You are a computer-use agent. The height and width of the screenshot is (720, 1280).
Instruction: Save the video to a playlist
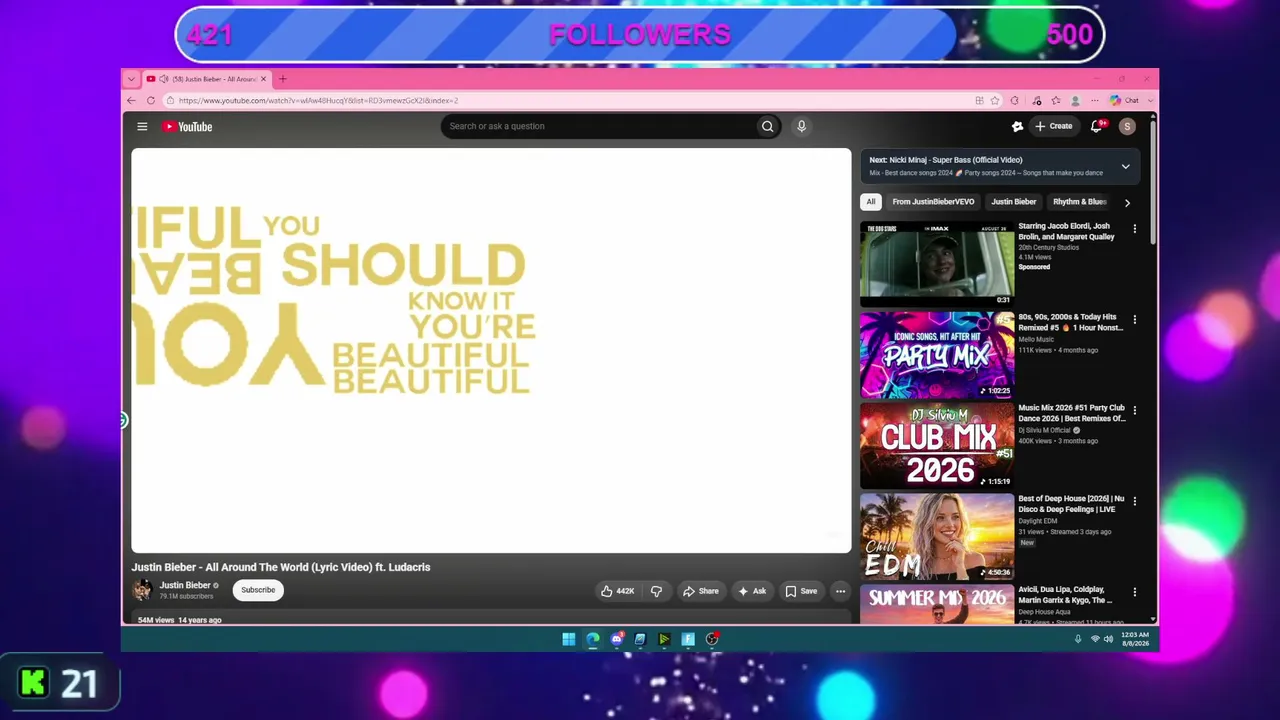click(x=801, y=591)
